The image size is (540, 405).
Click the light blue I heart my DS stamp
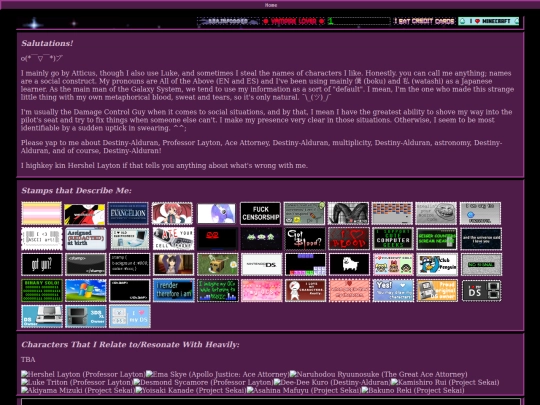tap(130, 316)
